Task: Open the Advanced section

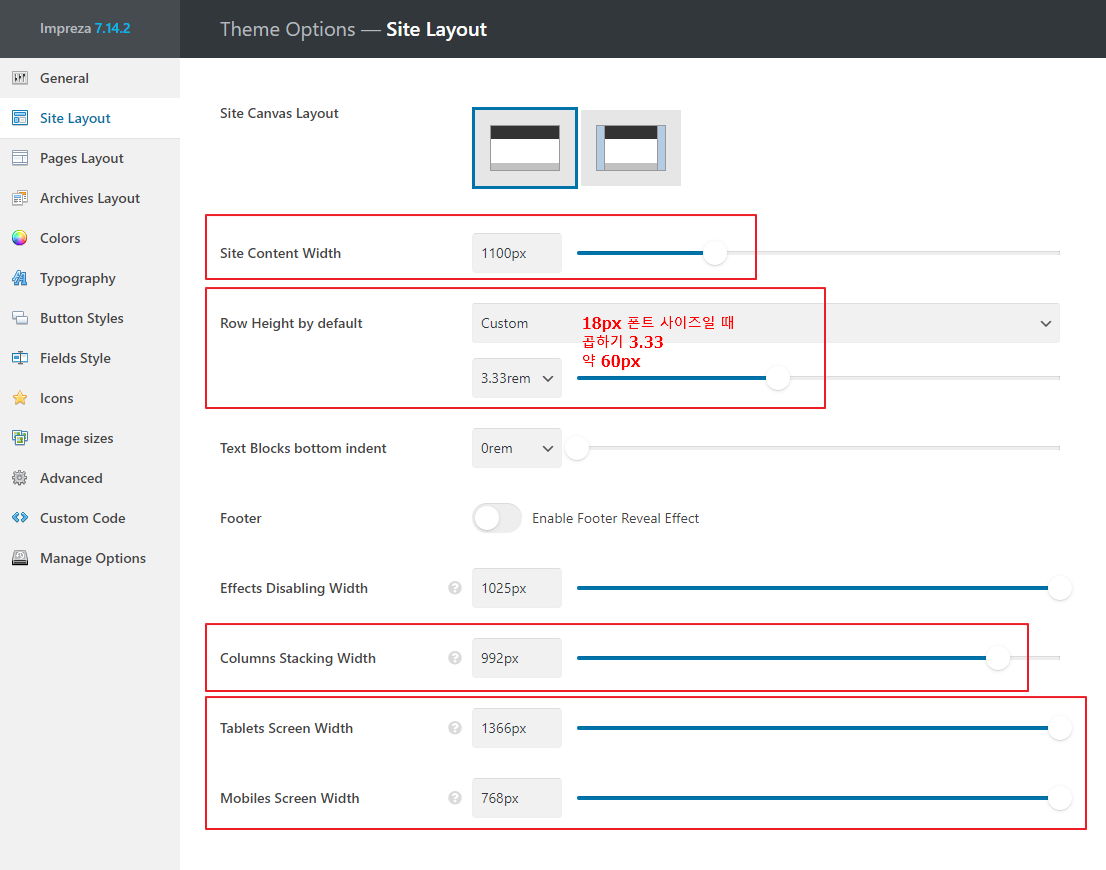Action: click(x=90, y=478)
